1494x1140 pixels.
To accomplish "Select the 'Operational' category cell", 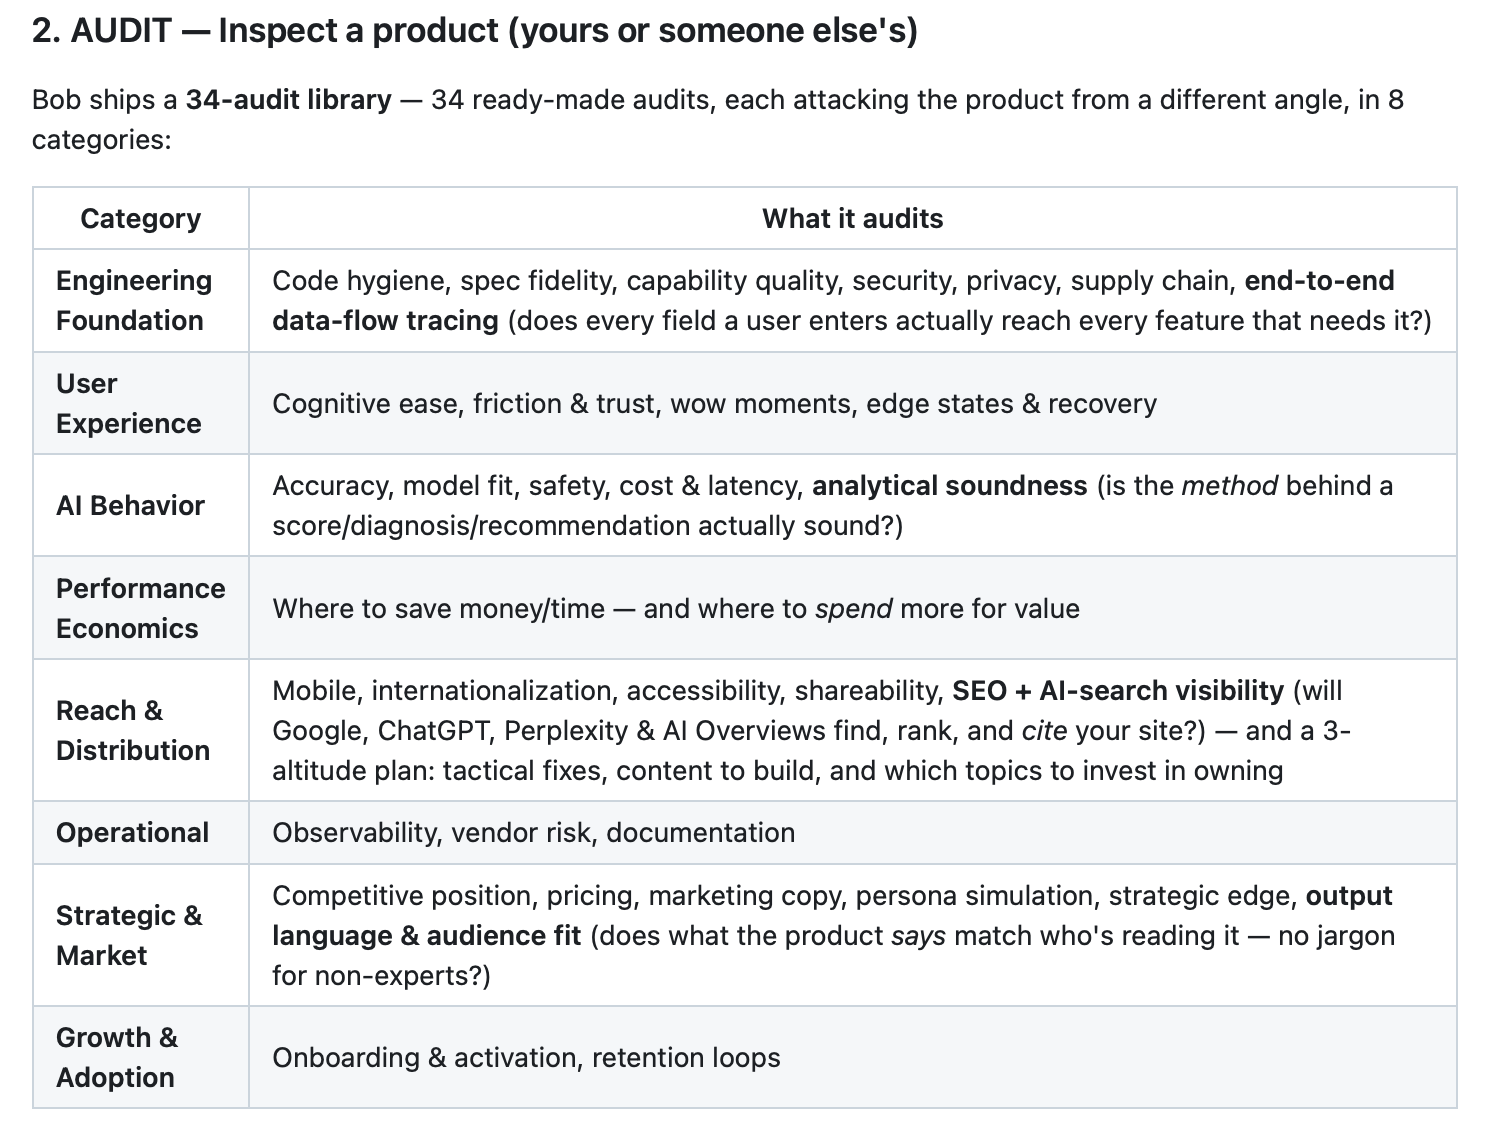I will 141,832.
